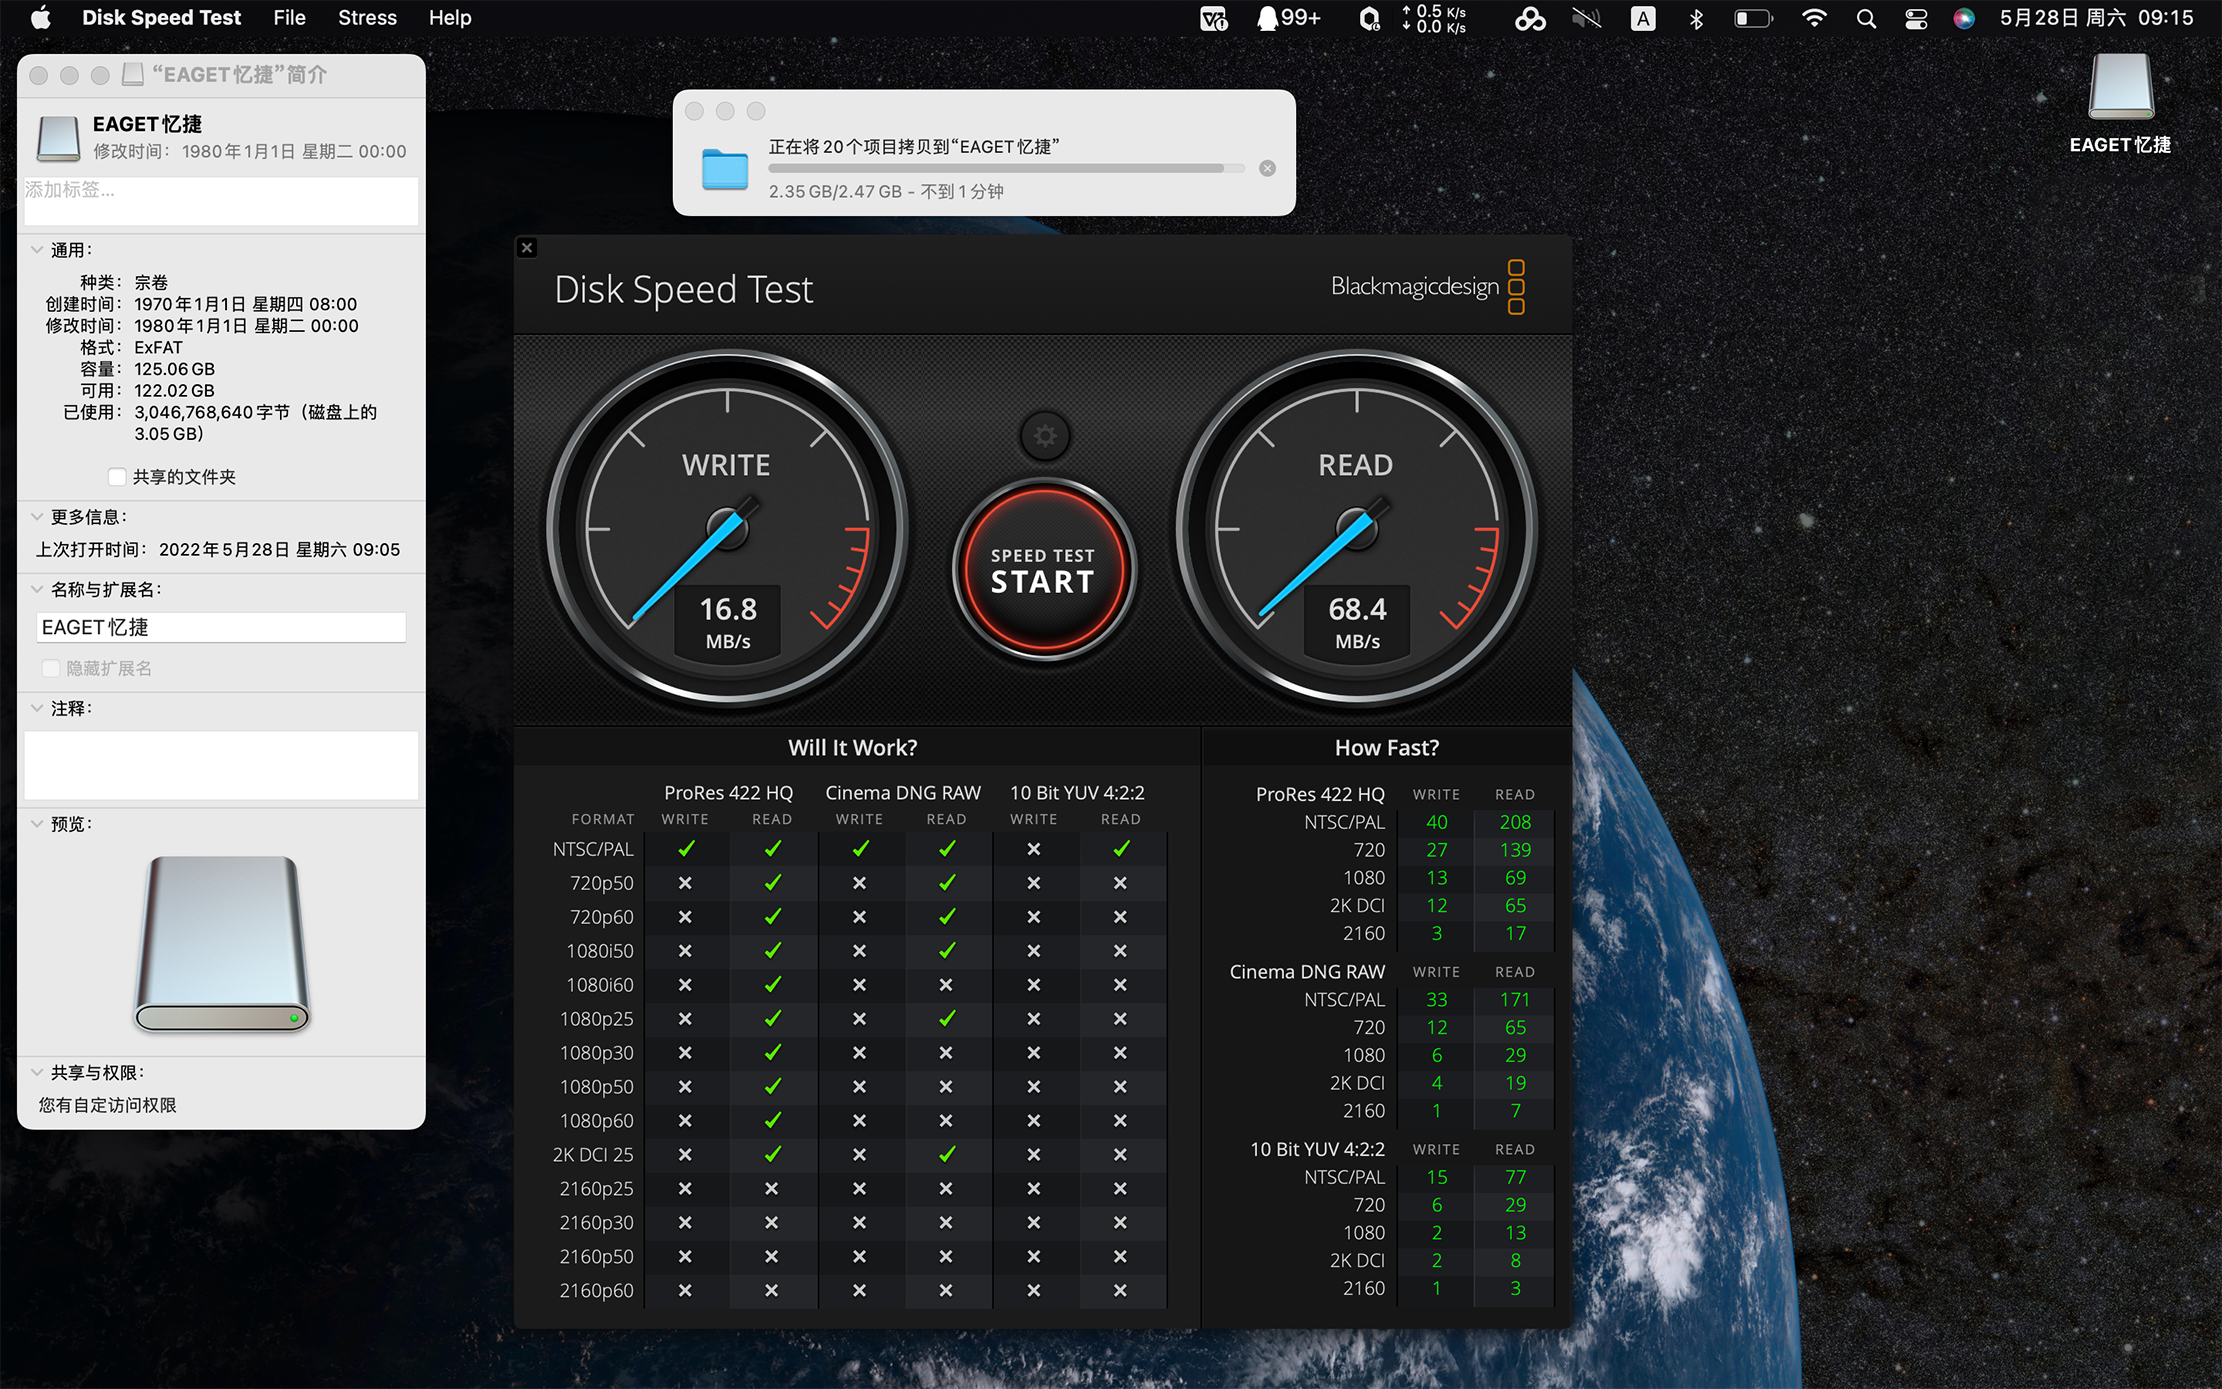Viewport: 2222px width, 1389px height.
Task: Click the 2160p30 format row label
Action: click(x=597, y=1222)
